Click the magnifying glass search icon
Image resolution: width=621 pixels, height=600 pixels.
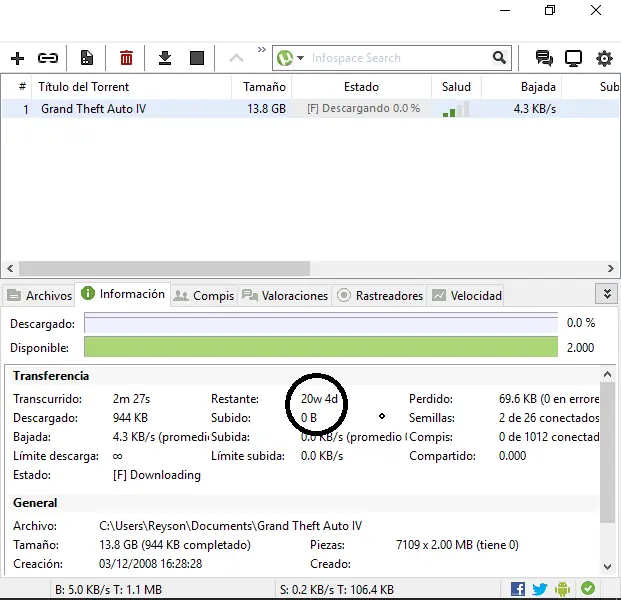499,58
